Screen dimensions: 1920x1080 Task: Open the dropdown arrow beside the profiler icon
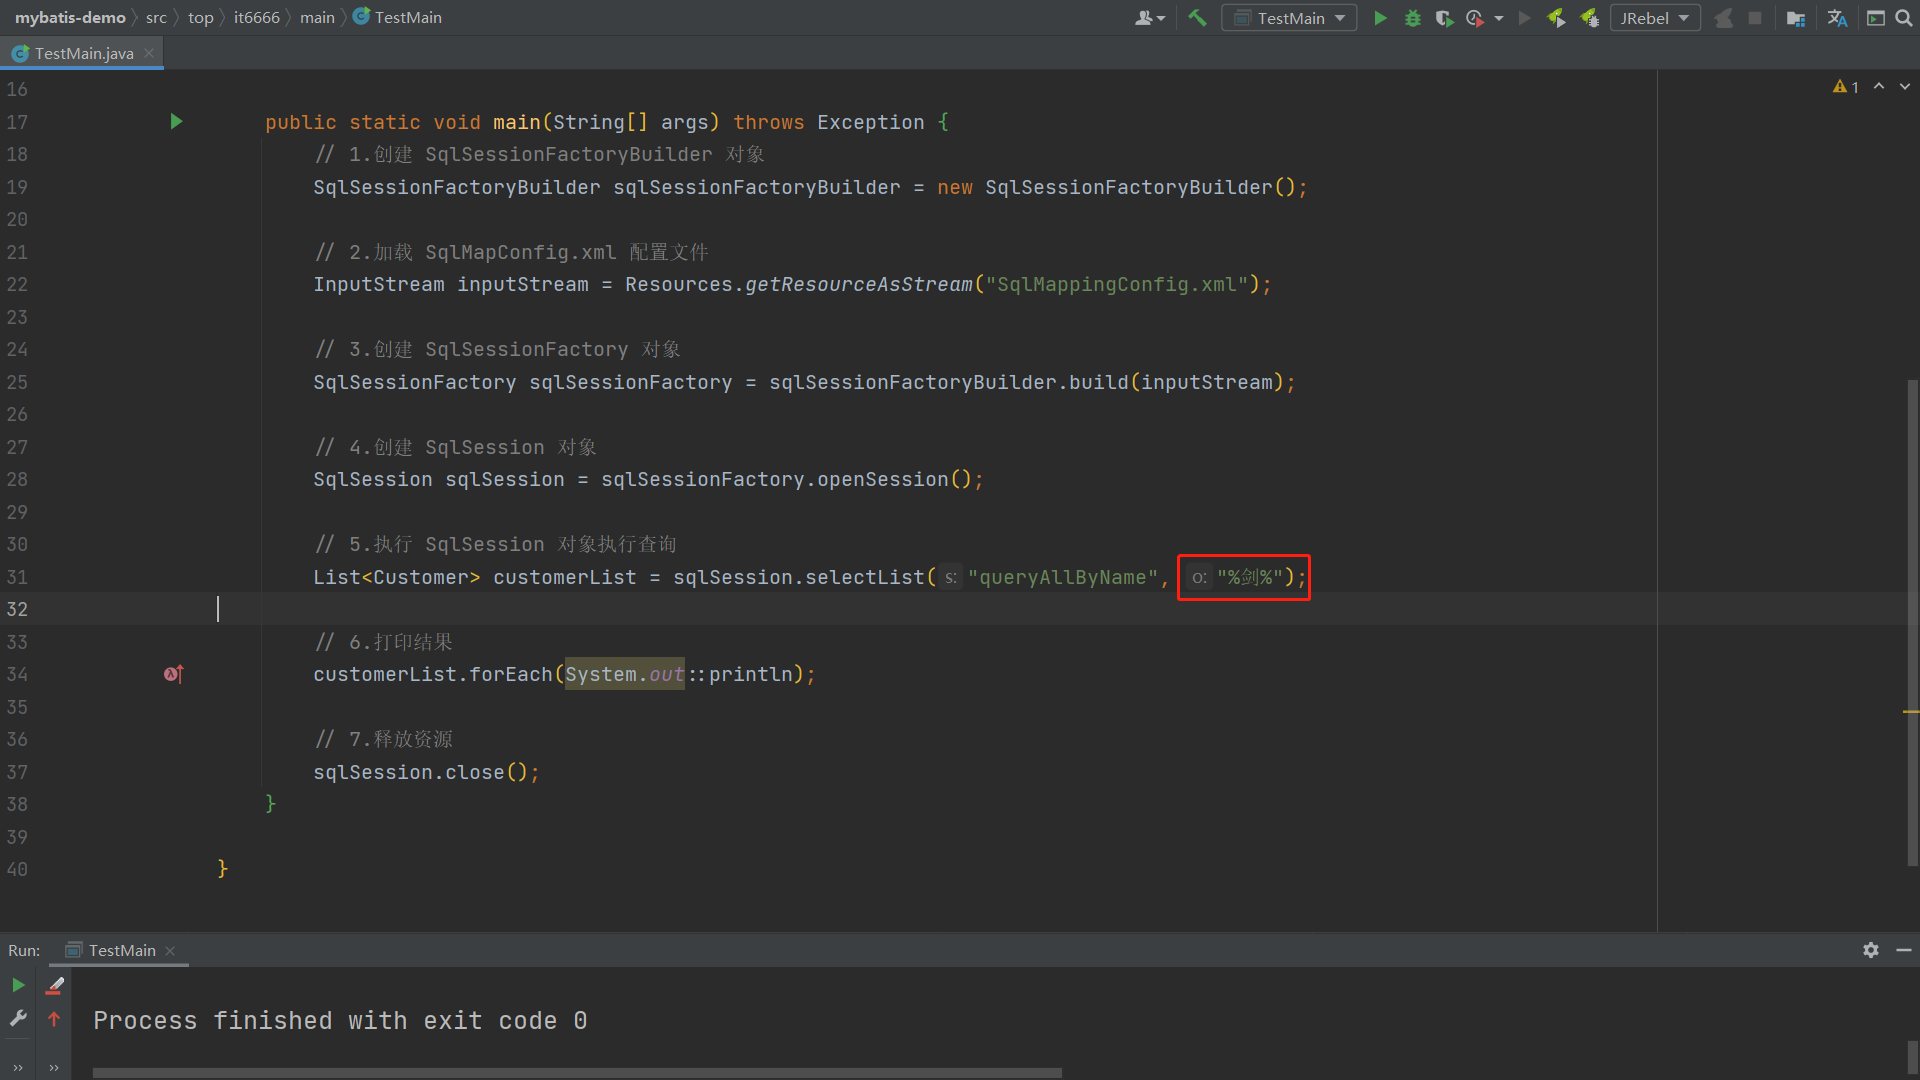[x=1498, y=18]
